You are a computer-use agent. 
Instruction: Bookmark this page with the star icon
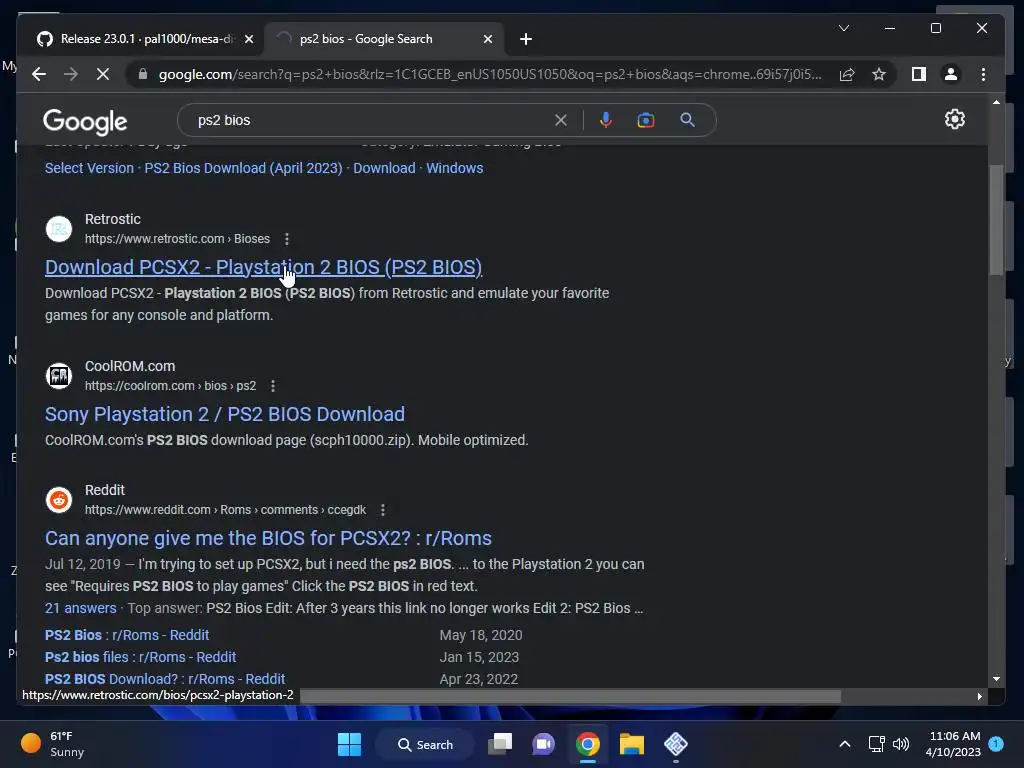click(x=879, y=74)
